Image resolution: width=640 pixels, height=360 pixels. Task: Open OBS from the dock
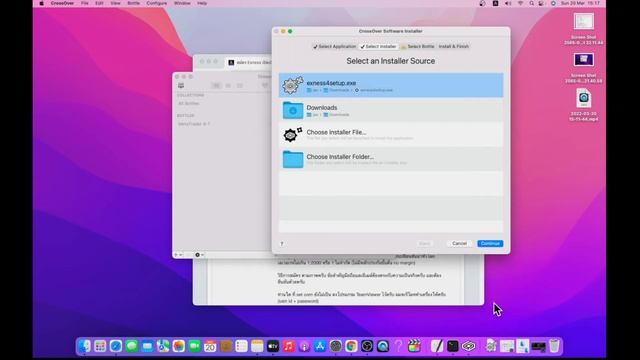coord(367,346)
